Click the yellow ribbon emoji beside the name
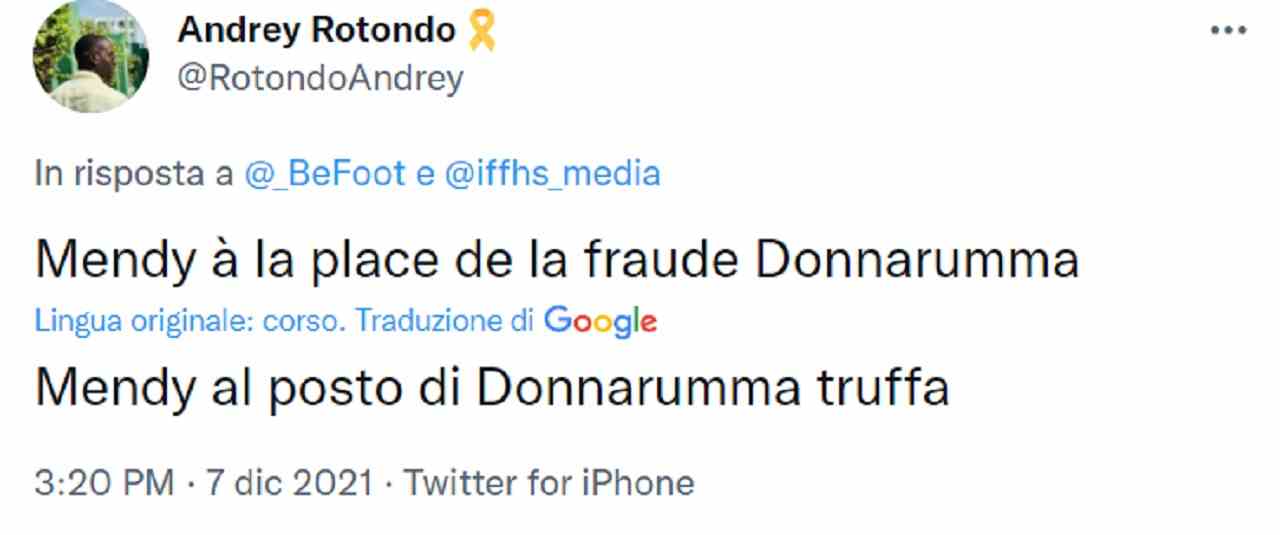The image size is (1280, 535). coord(480,31)
